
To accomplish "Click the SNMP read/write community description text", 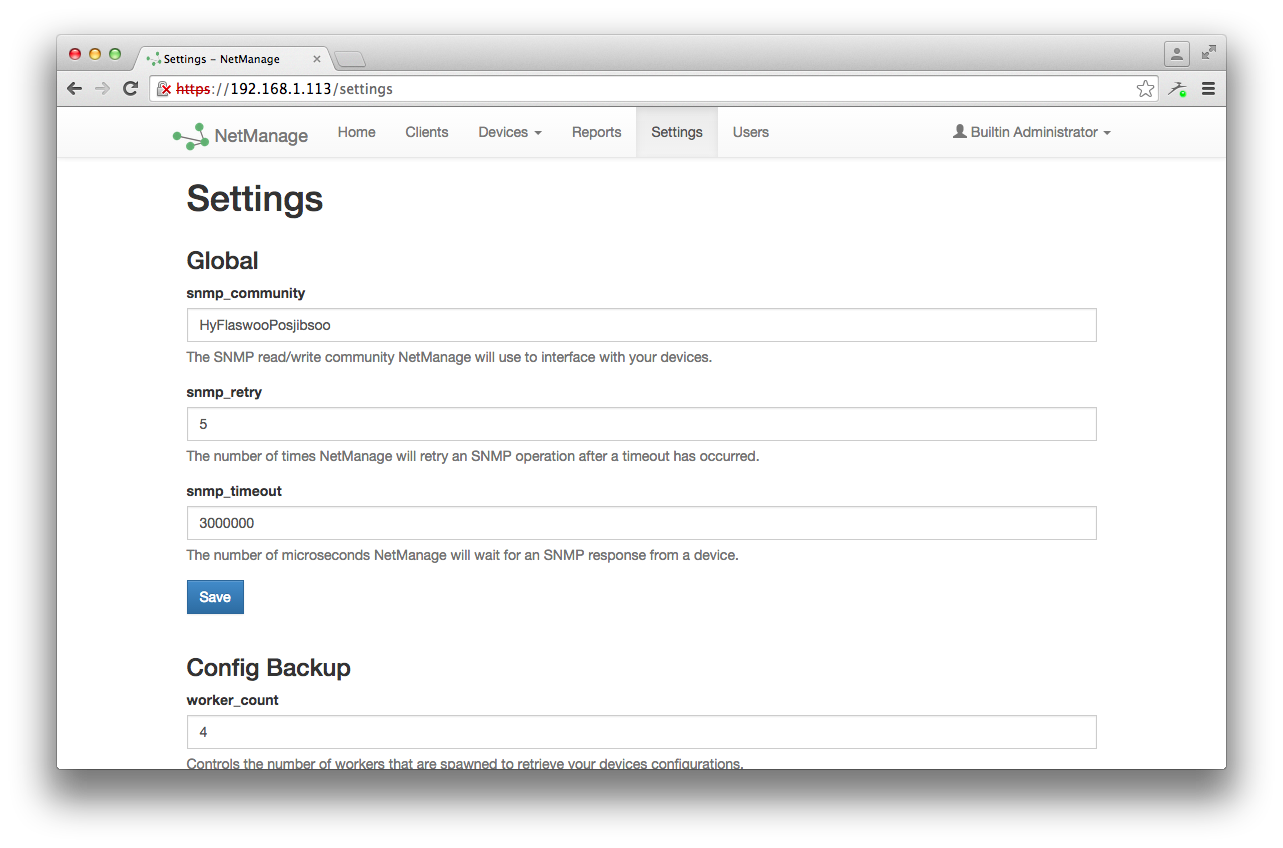I will 449,357.
